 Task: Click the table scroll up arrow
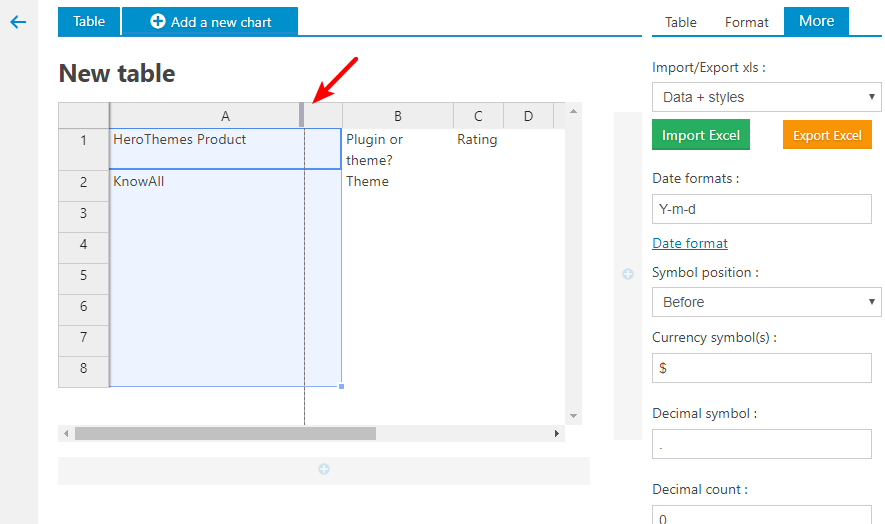tap(573, 111)
